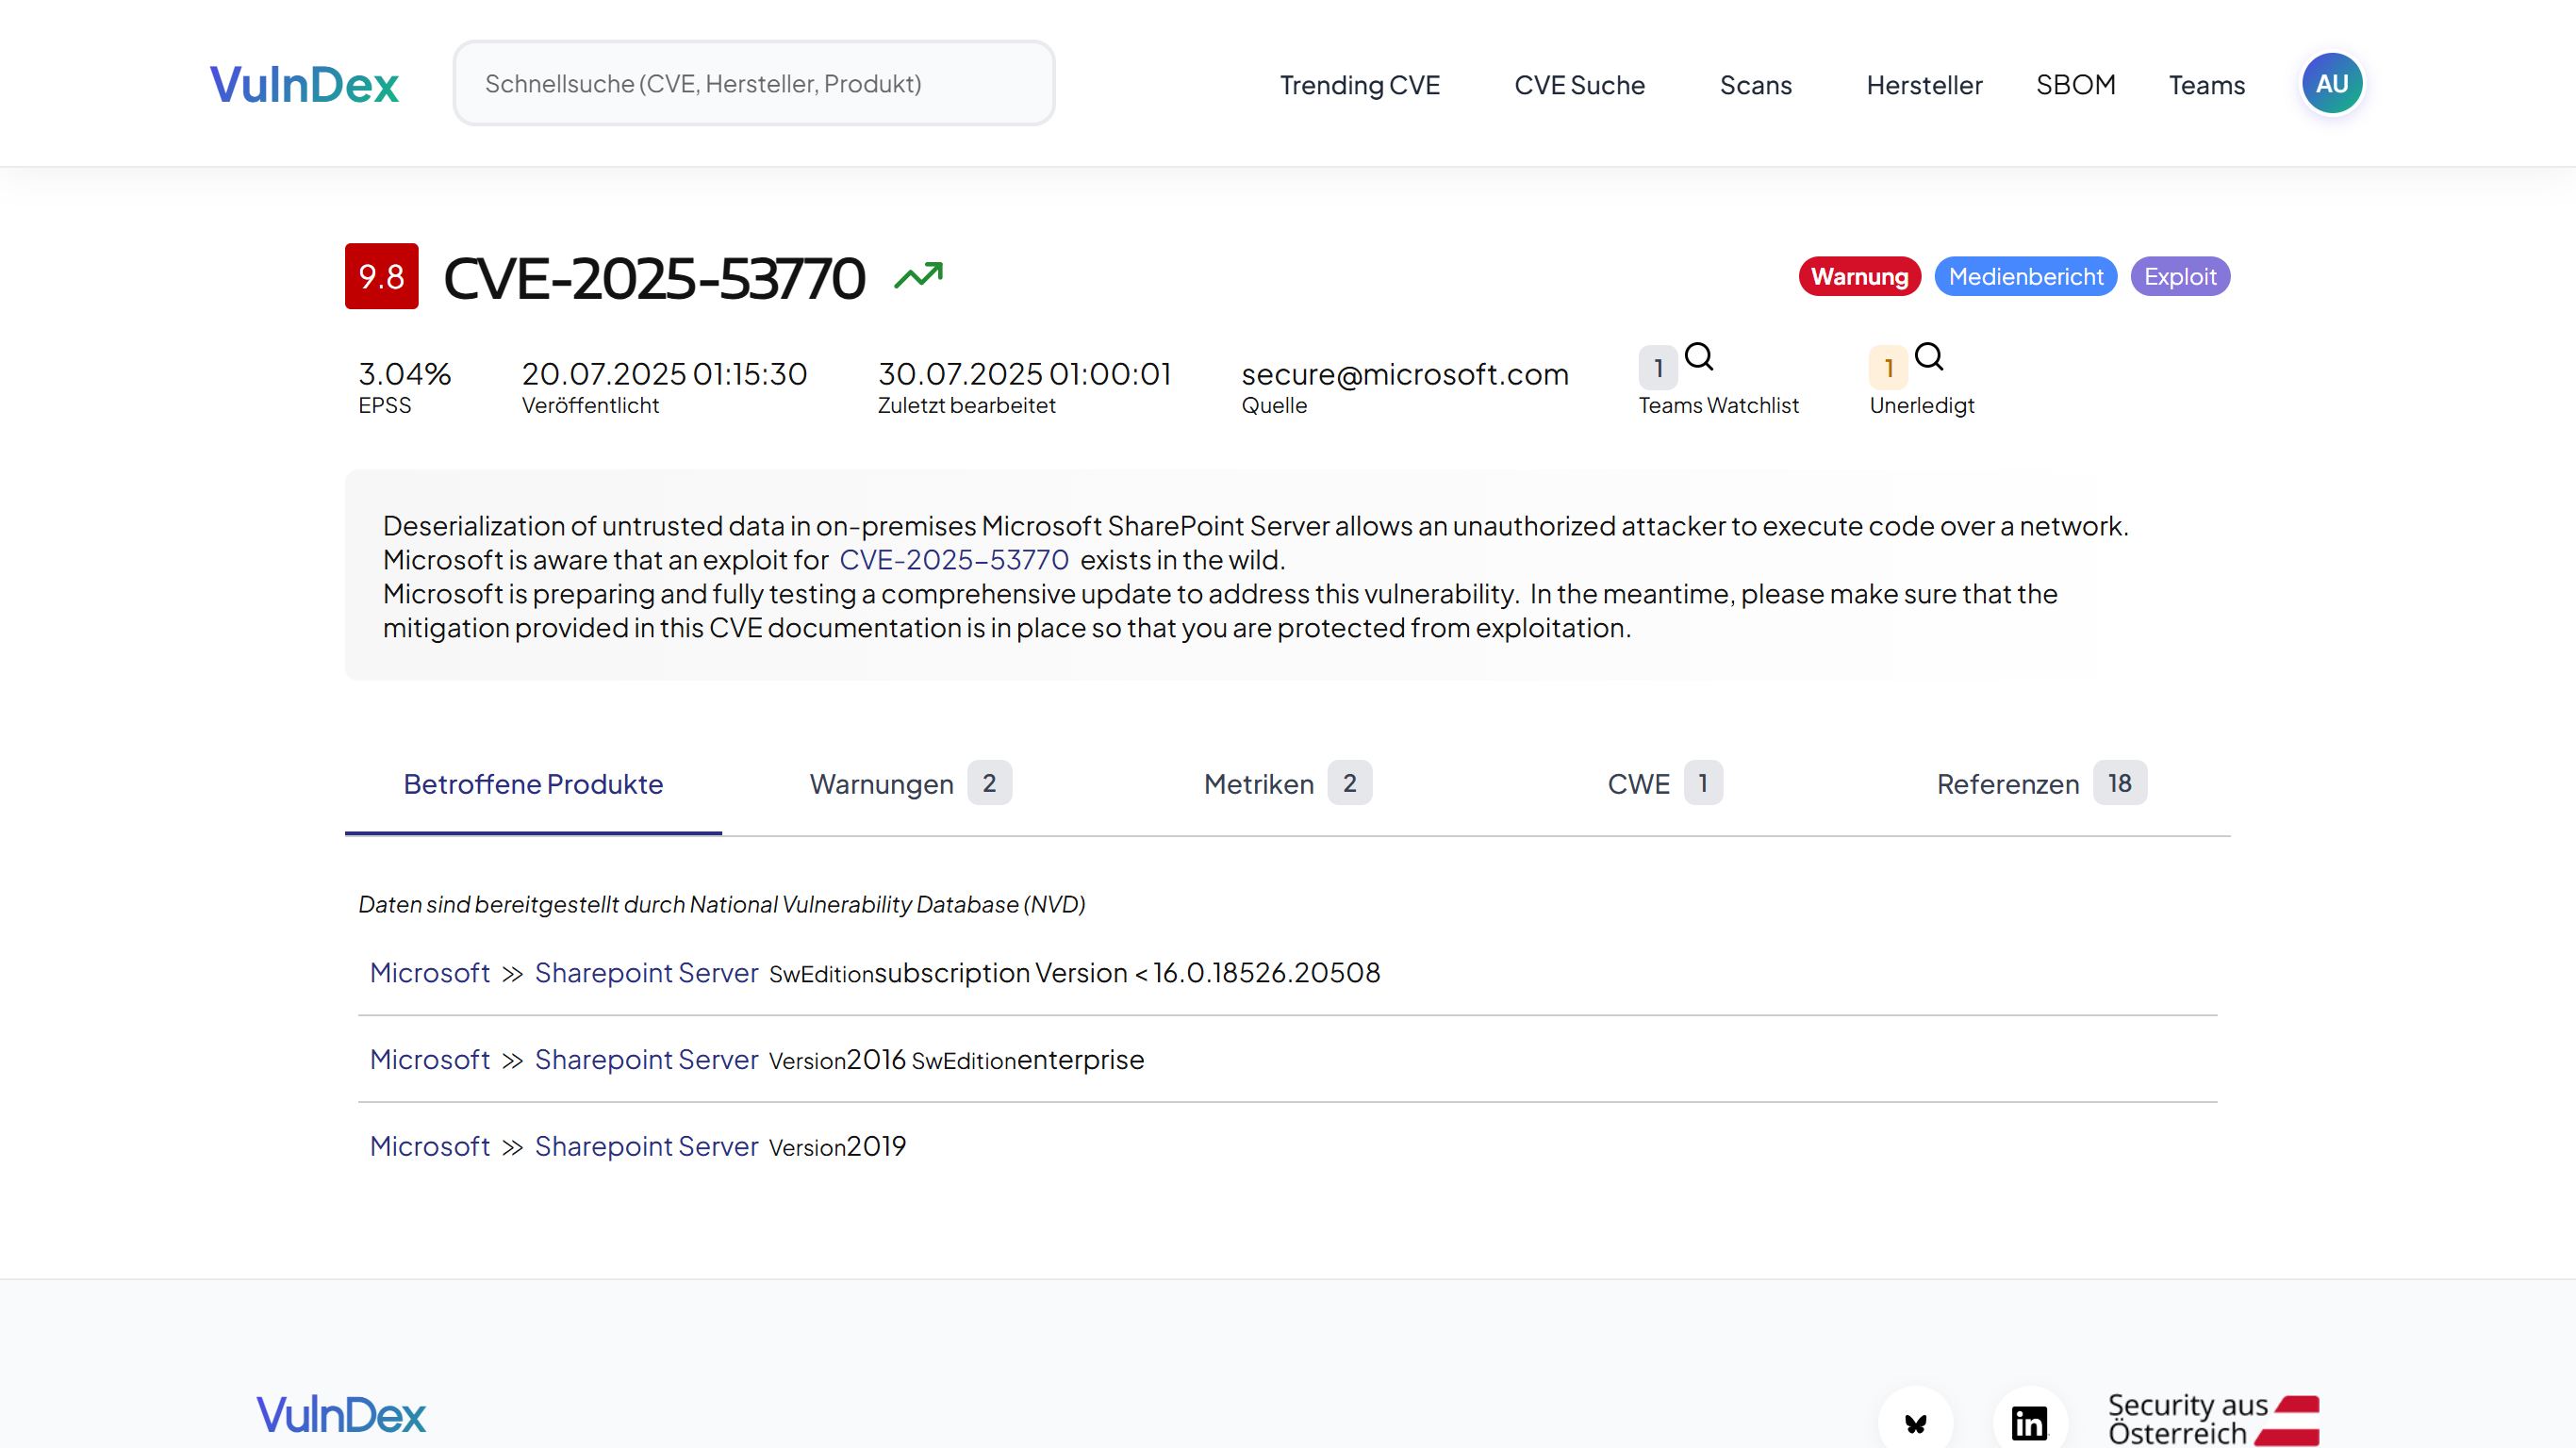Click the Security aus Österreich flag badge
Viewport: 2576px width, 1448px height.
click(x=2212, y=1419)
